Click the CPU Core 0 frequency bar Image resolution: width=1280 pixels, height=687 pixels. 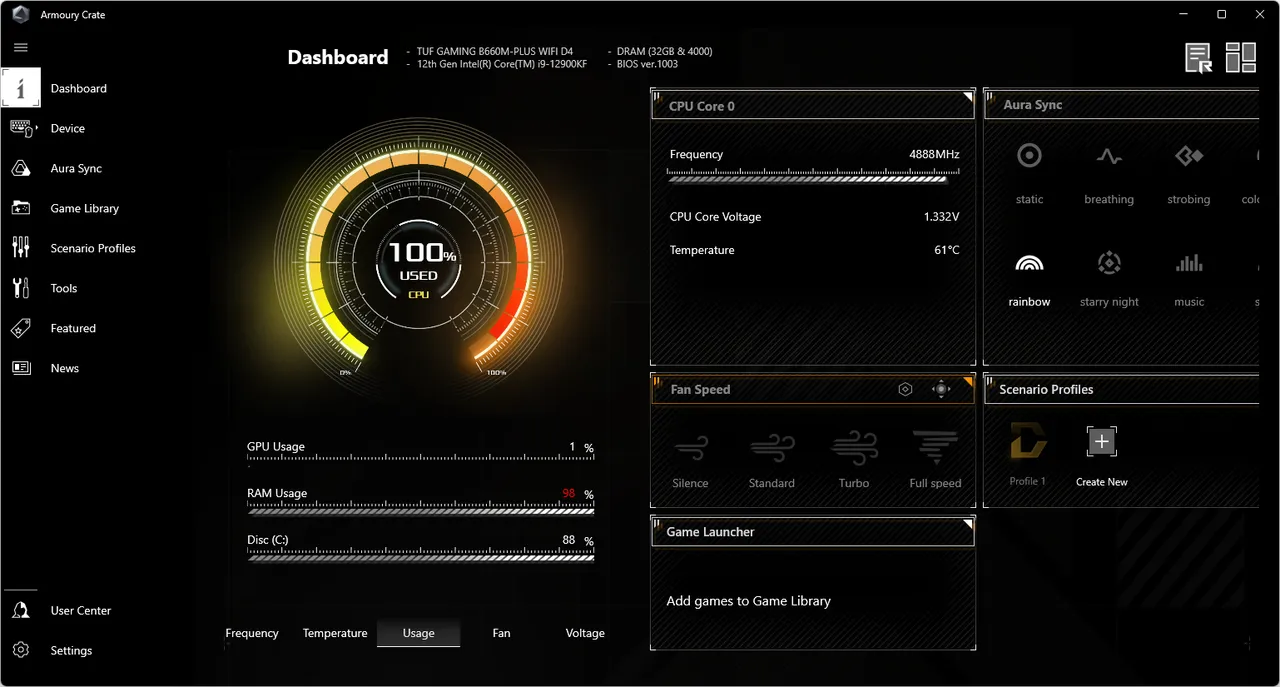(814, 177)
